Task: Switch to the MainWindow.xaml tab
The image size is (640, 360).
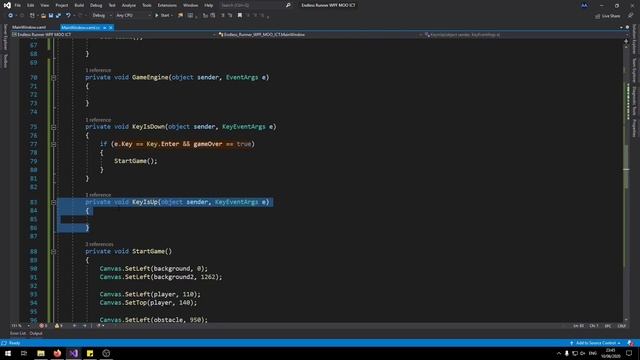Action: tap(29, 27)
